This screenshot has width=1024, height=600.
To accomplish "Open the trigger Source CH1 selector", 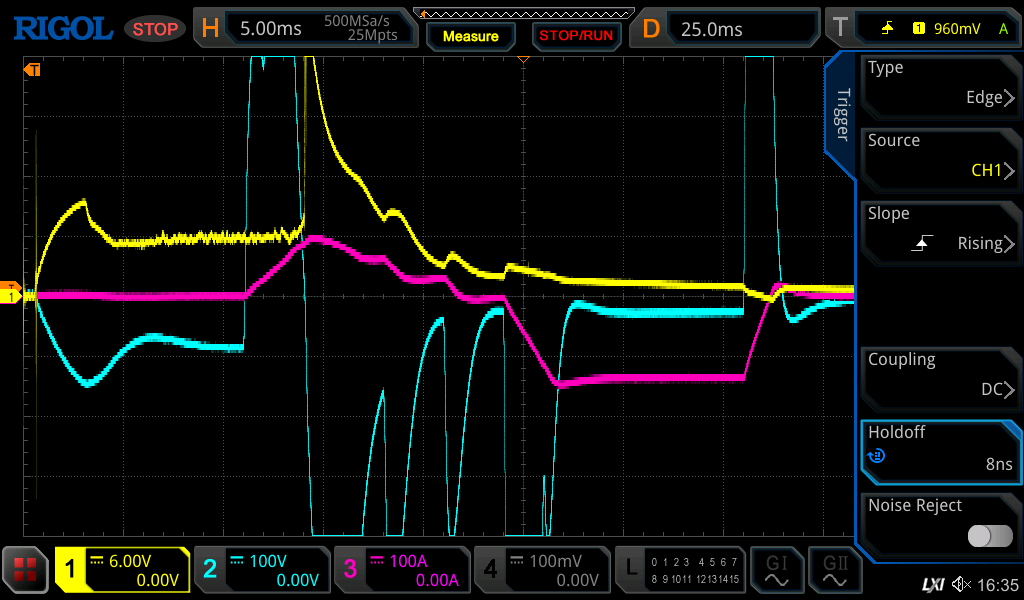I will pos(938,156).
